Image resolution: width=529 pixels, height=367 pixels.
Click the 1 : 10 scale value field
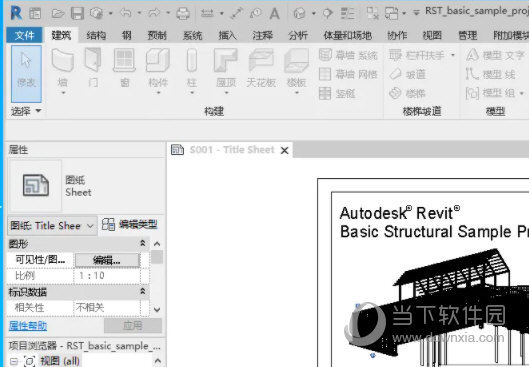tap(107, 276)
